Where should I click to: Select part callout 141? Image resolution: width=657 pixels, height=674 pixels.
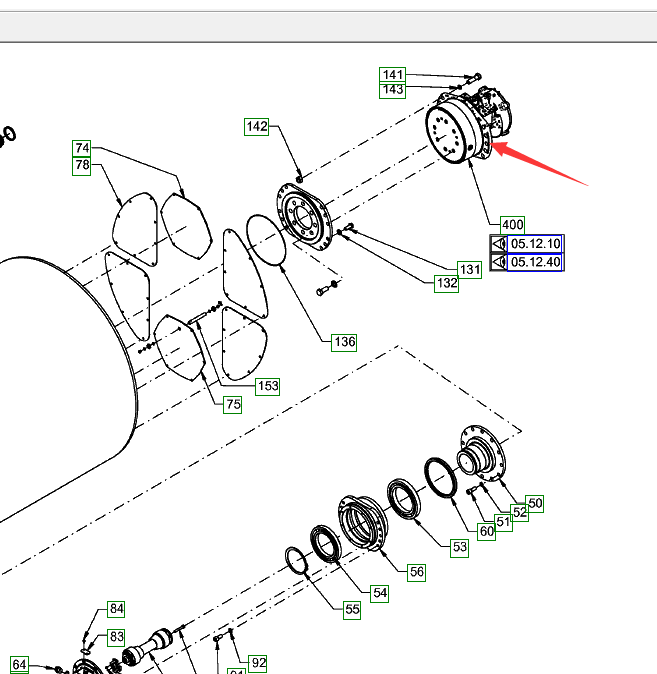pos(393,75)
